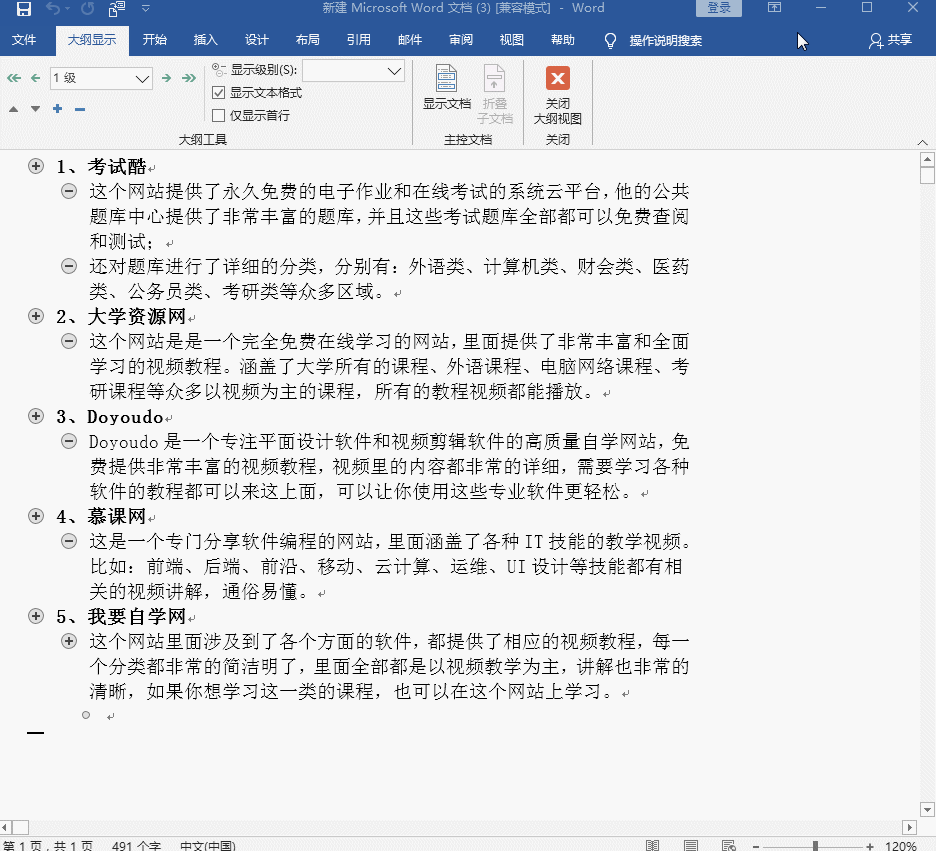Click the zoom slider handle
This screenshot has width=936, height=851.
point(815,846)
